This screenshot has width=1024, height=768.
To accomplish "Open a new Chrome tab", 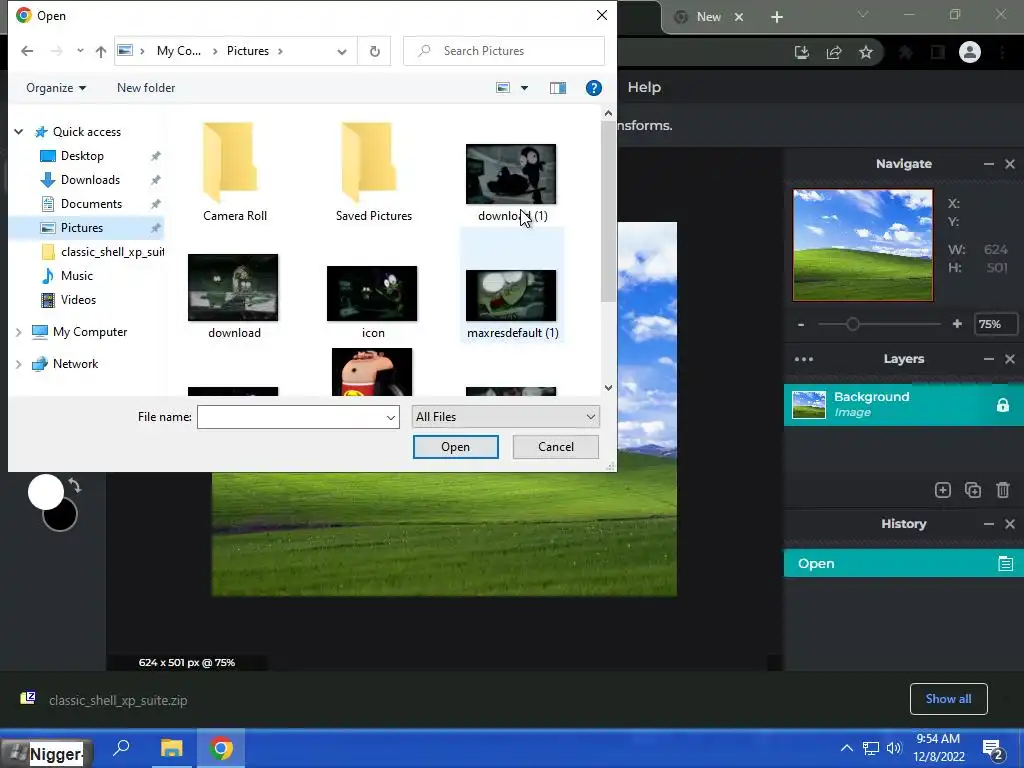I will click(x=776, y=17).
